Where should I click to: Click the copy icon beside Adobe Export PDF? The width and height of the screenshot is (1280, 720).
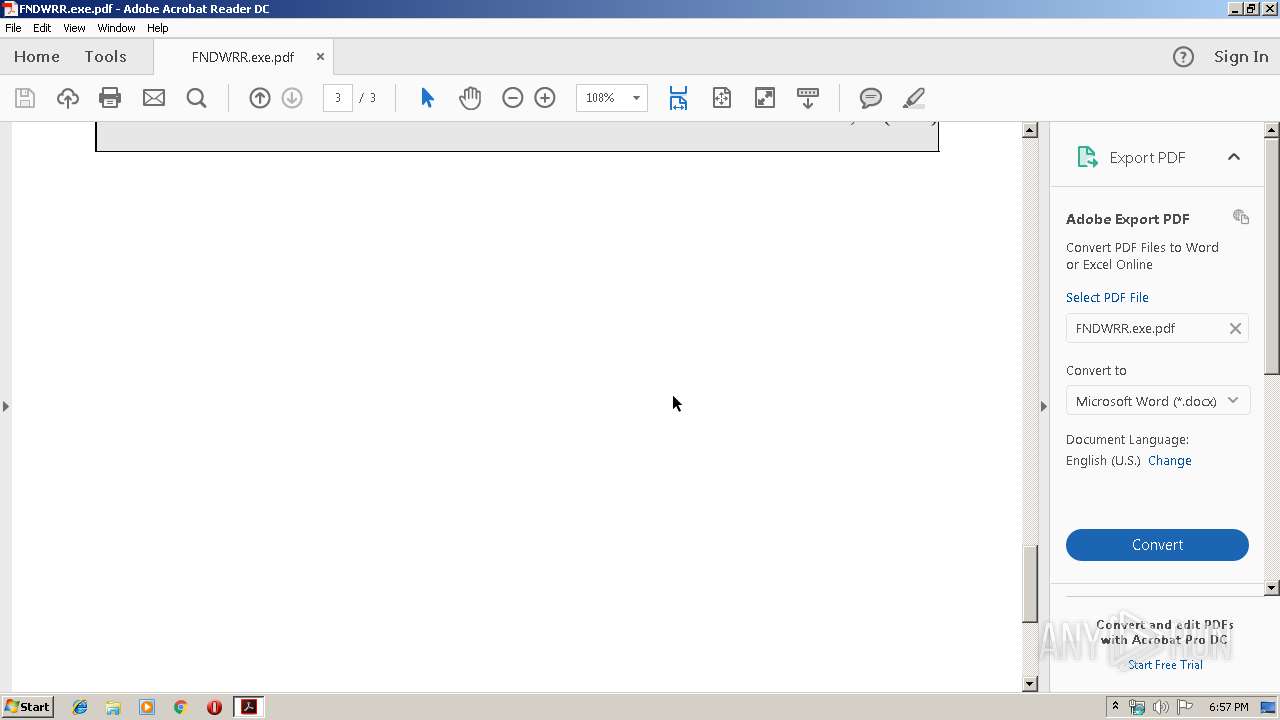pos(1241,217)
